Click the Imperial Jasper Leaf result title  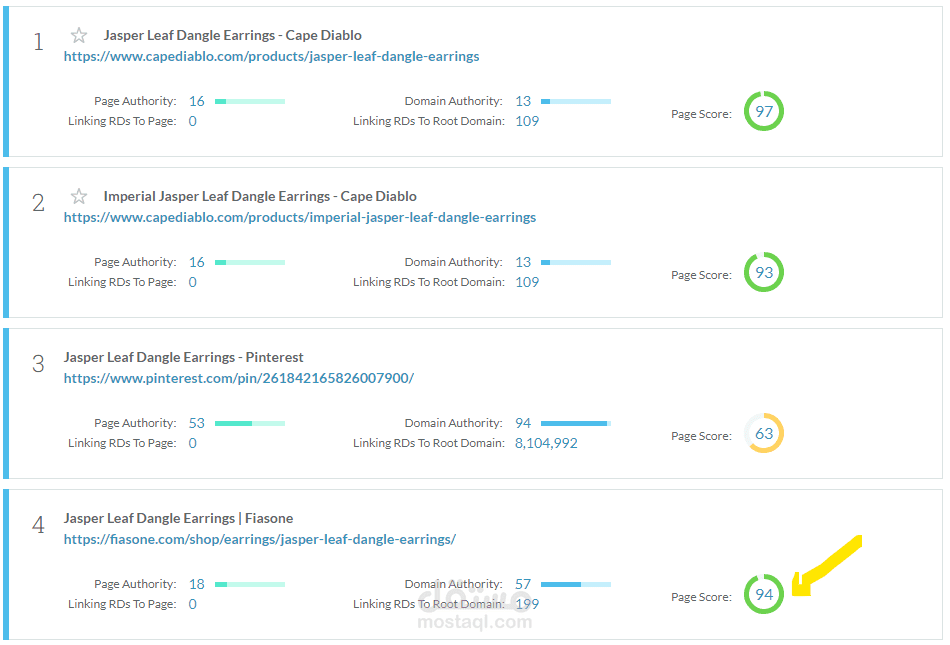pyautogui.click(x=260, y=196)
